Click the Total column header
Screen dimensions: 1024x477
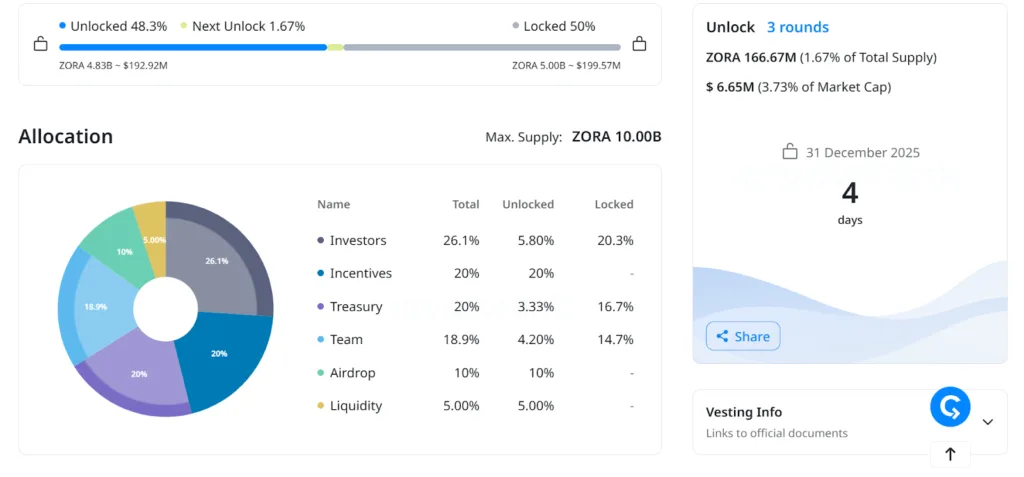click(x=466, y=205)
